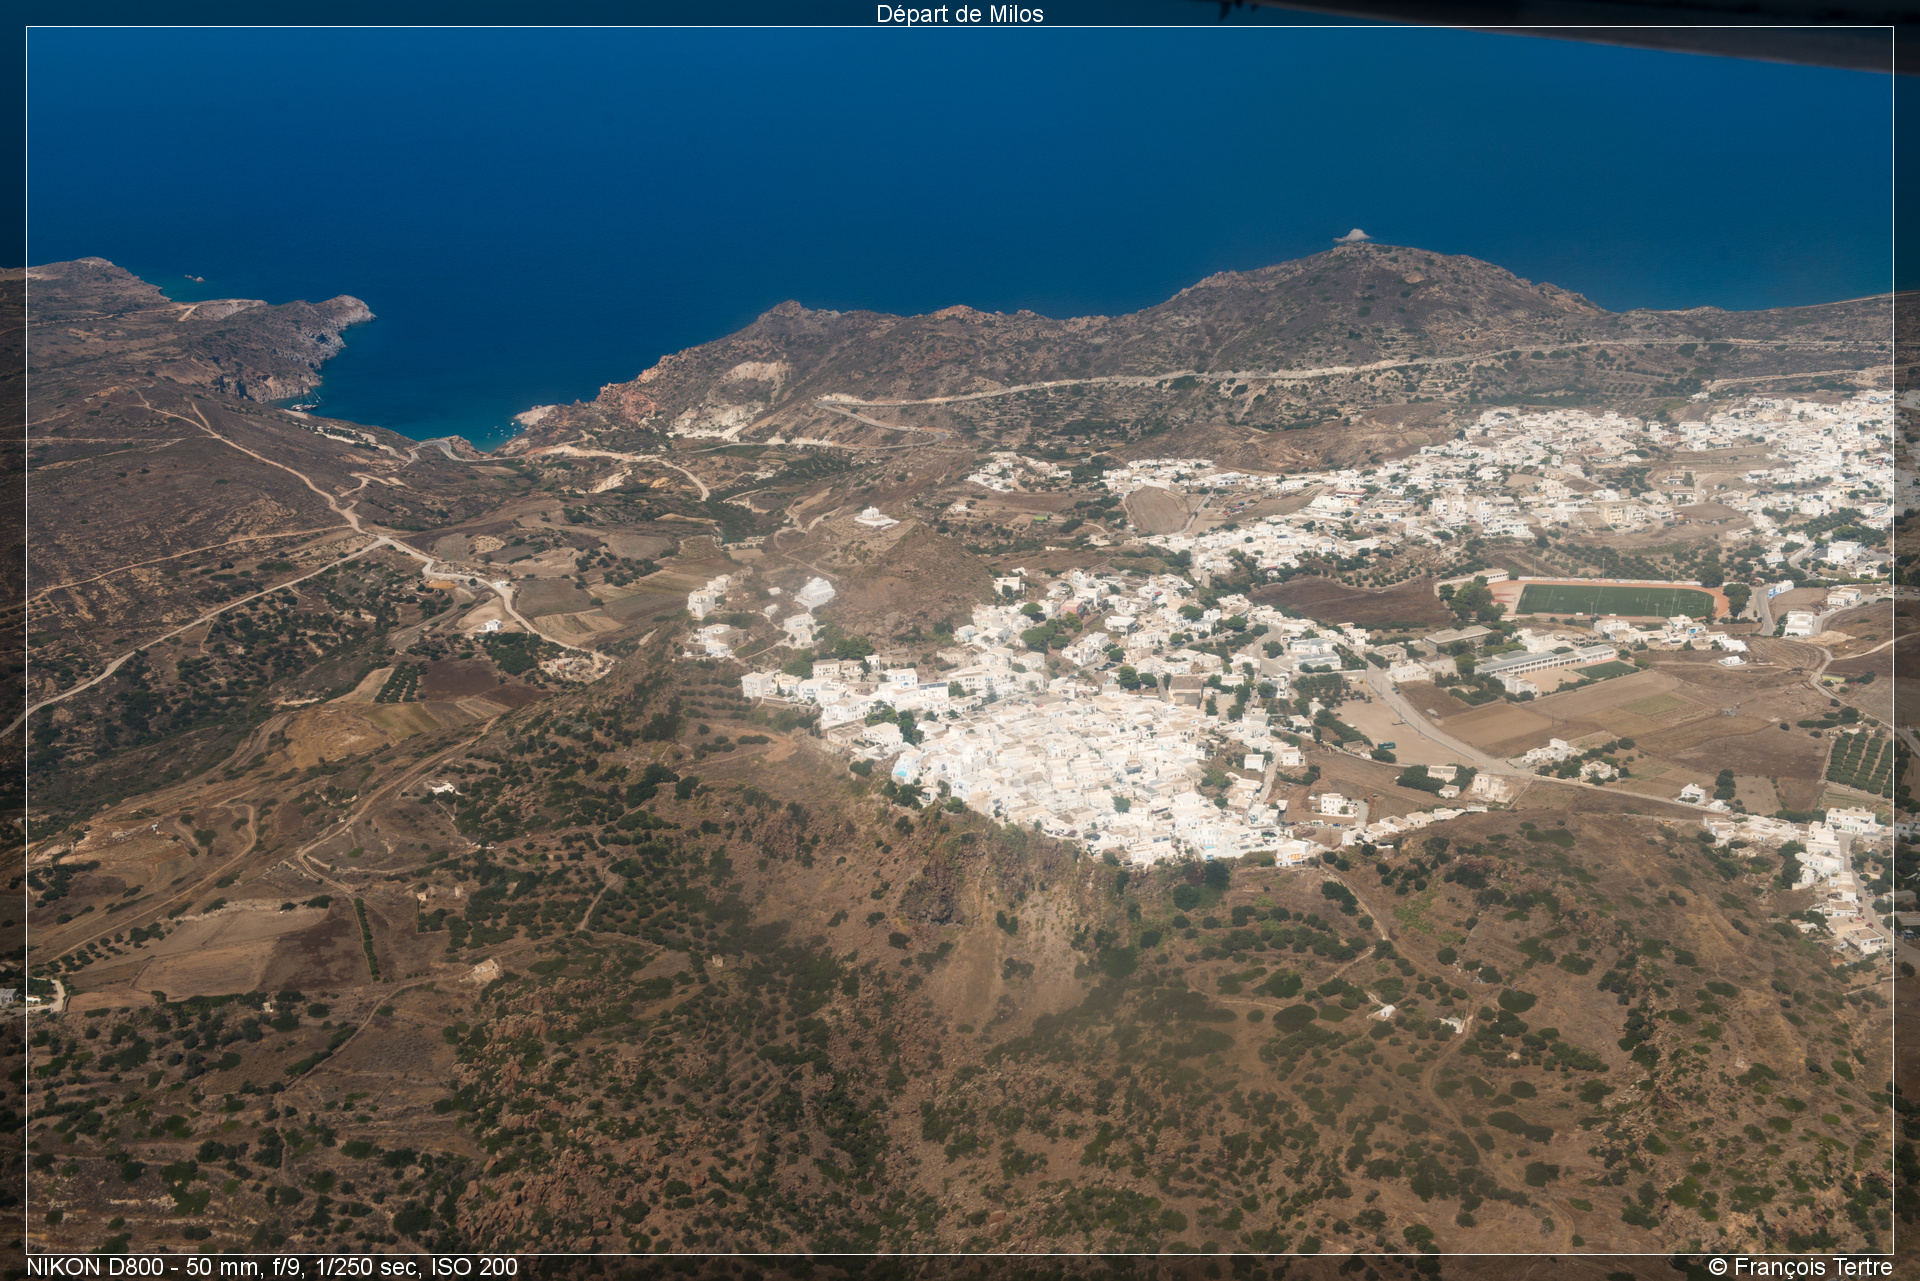1920x1281 pixels.
Task: Click the '© François Tertre' copyright text
Action: 1800,1267
